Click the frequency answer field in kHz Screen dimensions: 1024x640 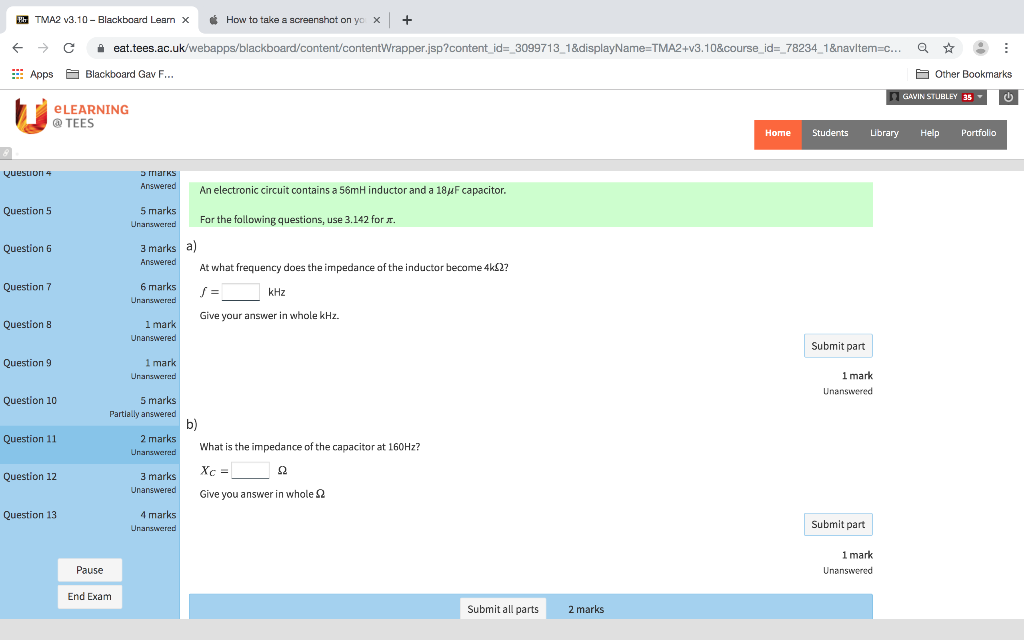pos(241,292)
